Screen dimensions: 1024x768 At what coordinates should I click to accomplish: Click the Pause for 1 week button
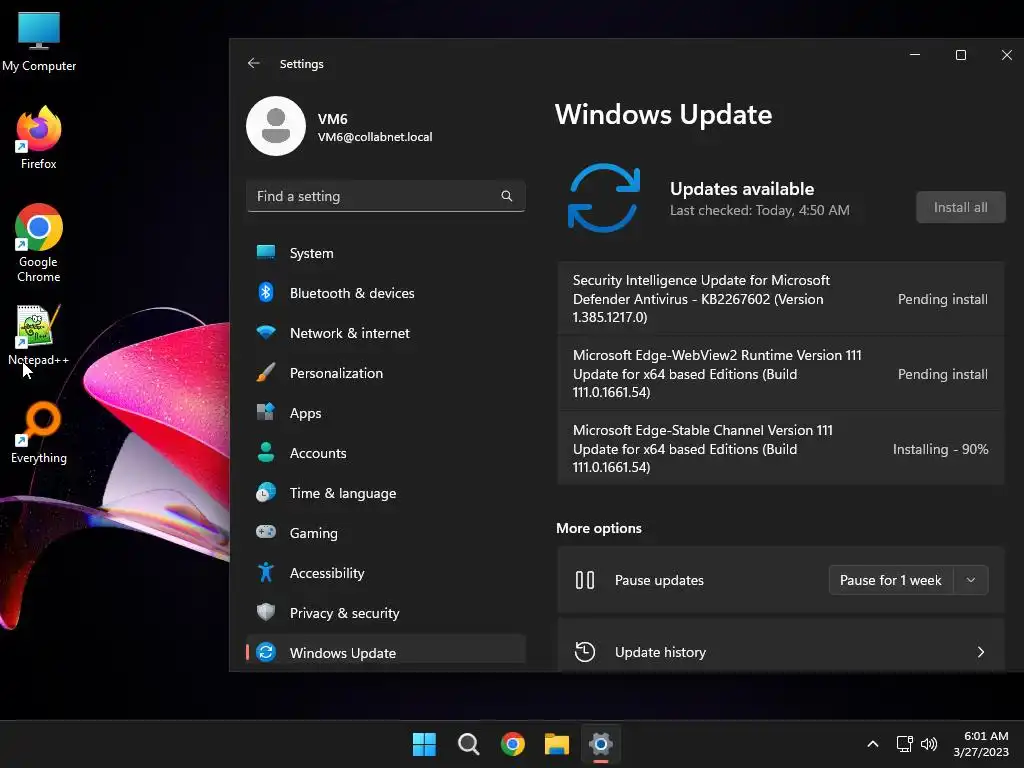click(891, 580)
